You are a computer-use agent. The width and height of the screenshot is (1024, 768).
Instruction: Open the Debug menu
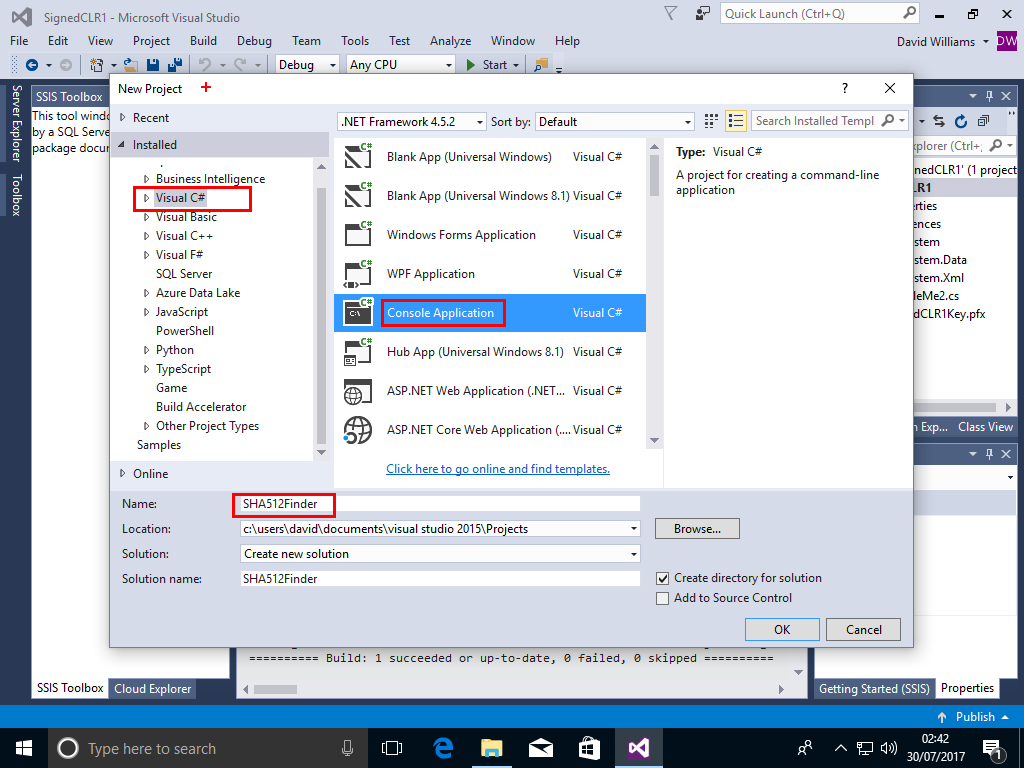(254, 41)
